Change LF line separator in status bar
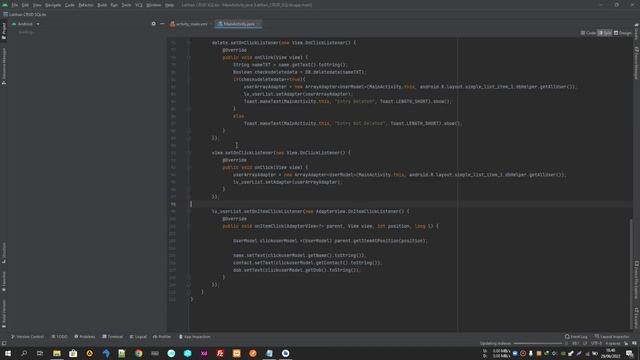The image size is (640, 360). click(584, 343)
